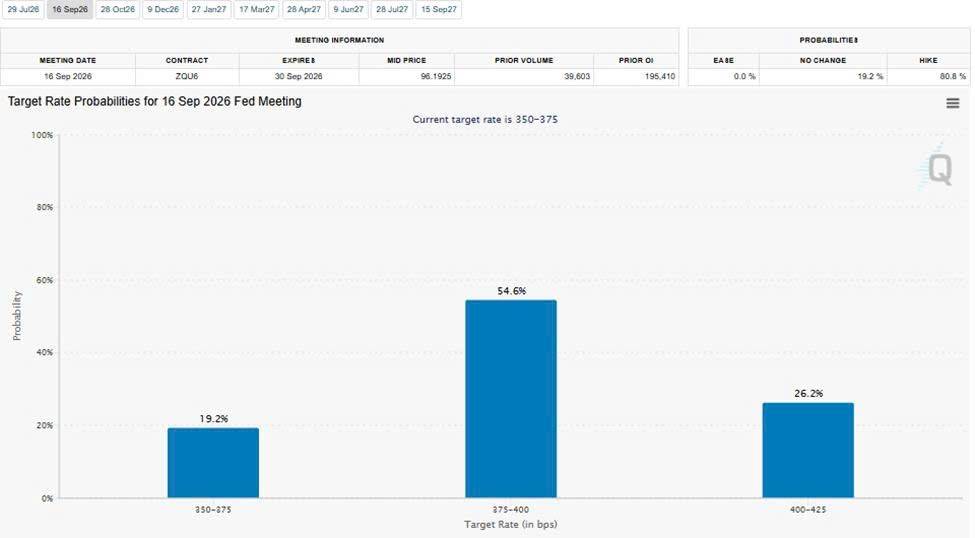Open the 15 Sep27 meeting tab

click(438, 9)
